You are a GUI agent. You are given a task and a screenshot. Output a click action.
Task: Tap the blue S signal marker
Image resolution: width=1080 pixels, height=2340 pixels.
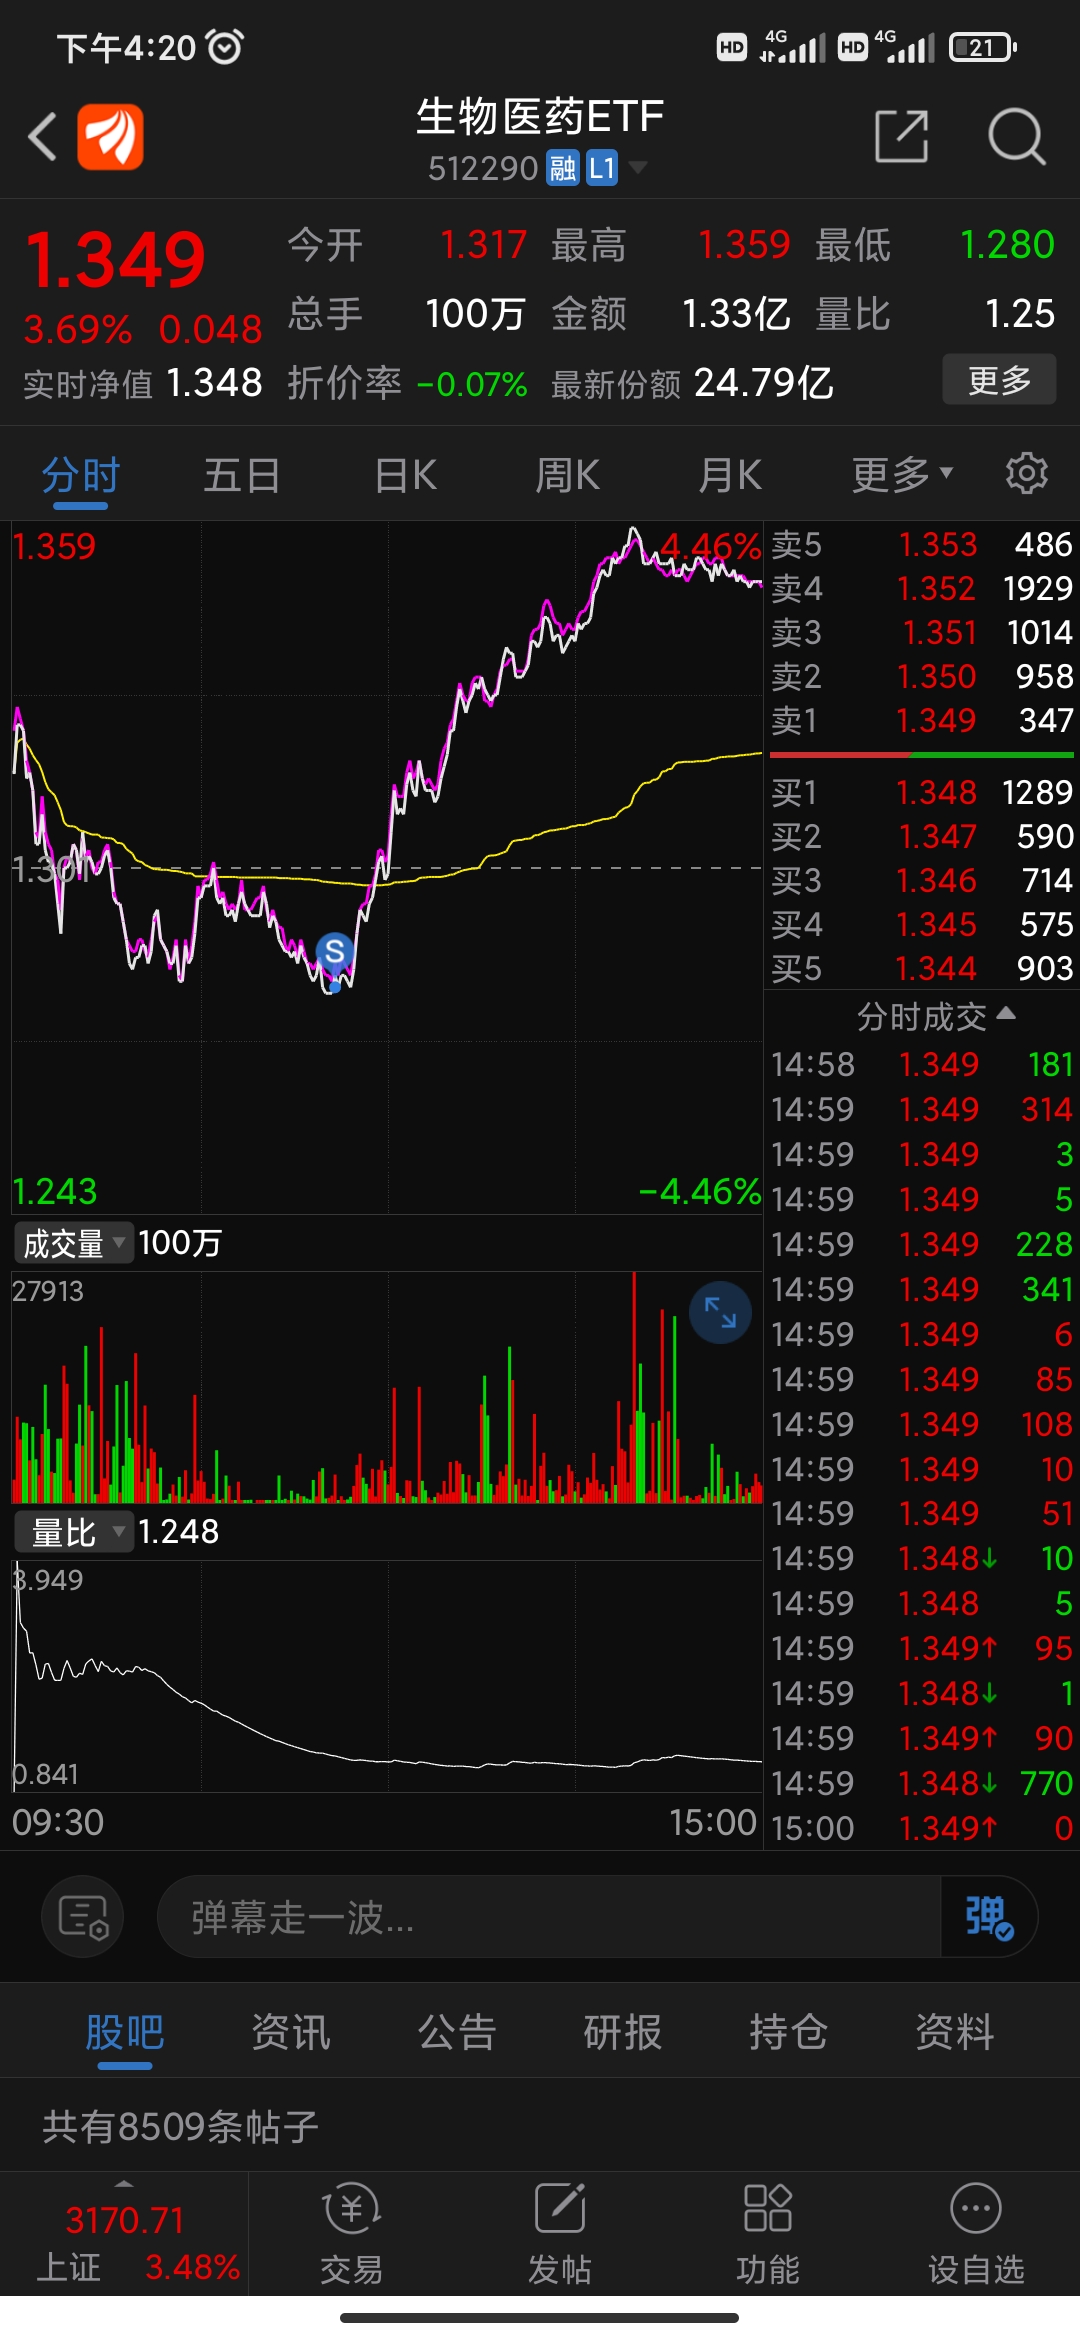335,951
